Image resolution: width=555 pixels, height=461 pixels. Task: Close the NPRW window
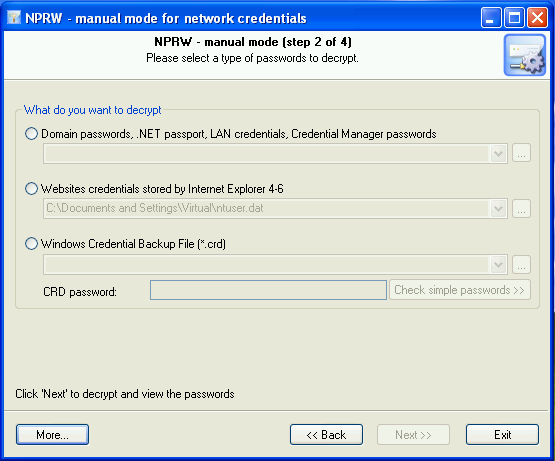click(537, 18)
